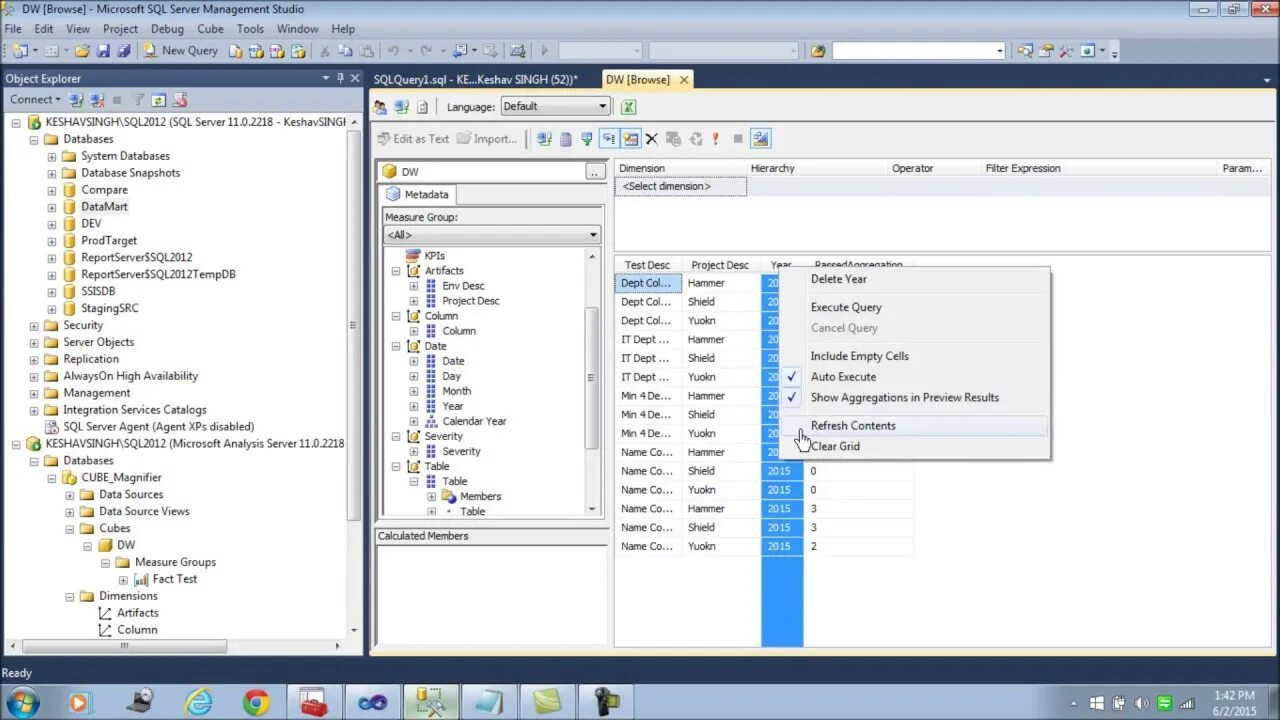Viewport: 1280px width, 720px height.
Task: Click the Save disk icon in main toolbar
Action: pyautogui.click(x=103, y=50)
